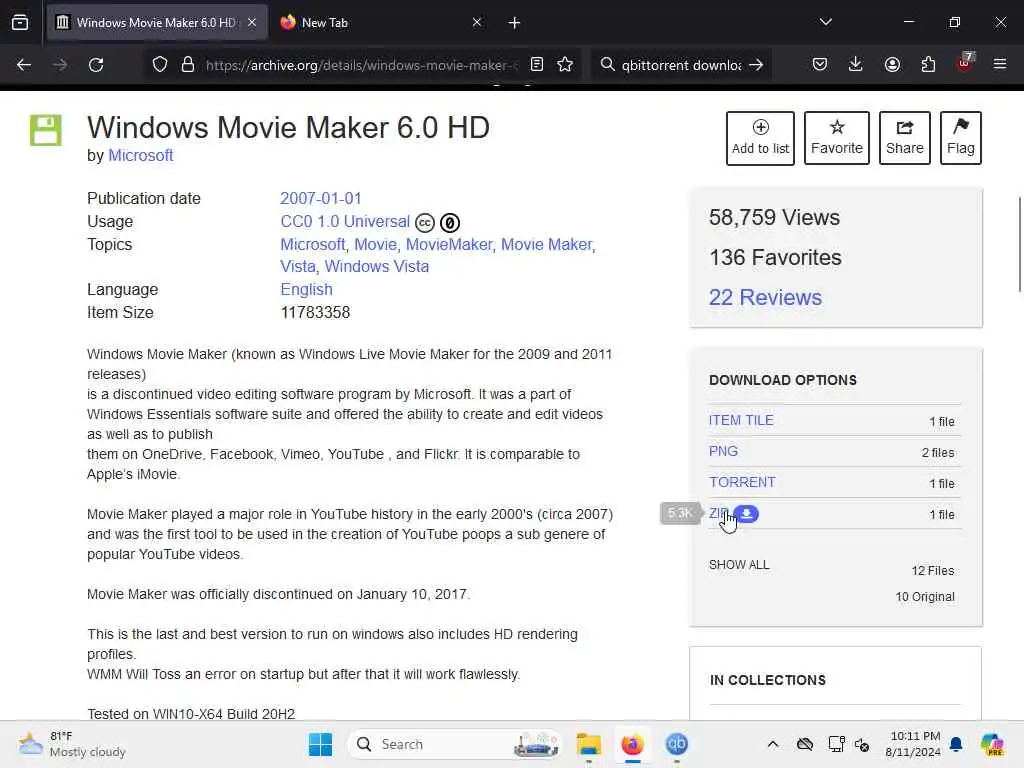Open the Windows Start menu
1024x768 pixels.
320,744
